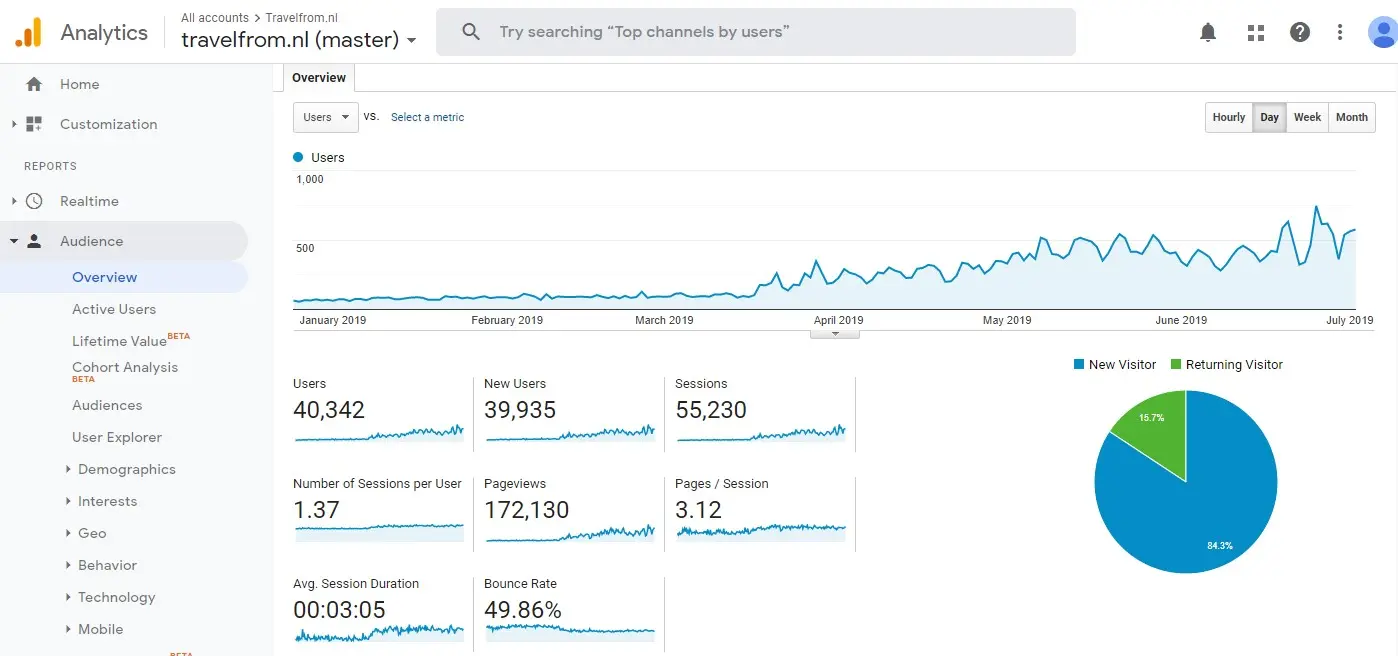Set chart granularity to Week
The height and width of the screenshot is (656, 1398).
pyautogui.click(x=1307, y=117)
